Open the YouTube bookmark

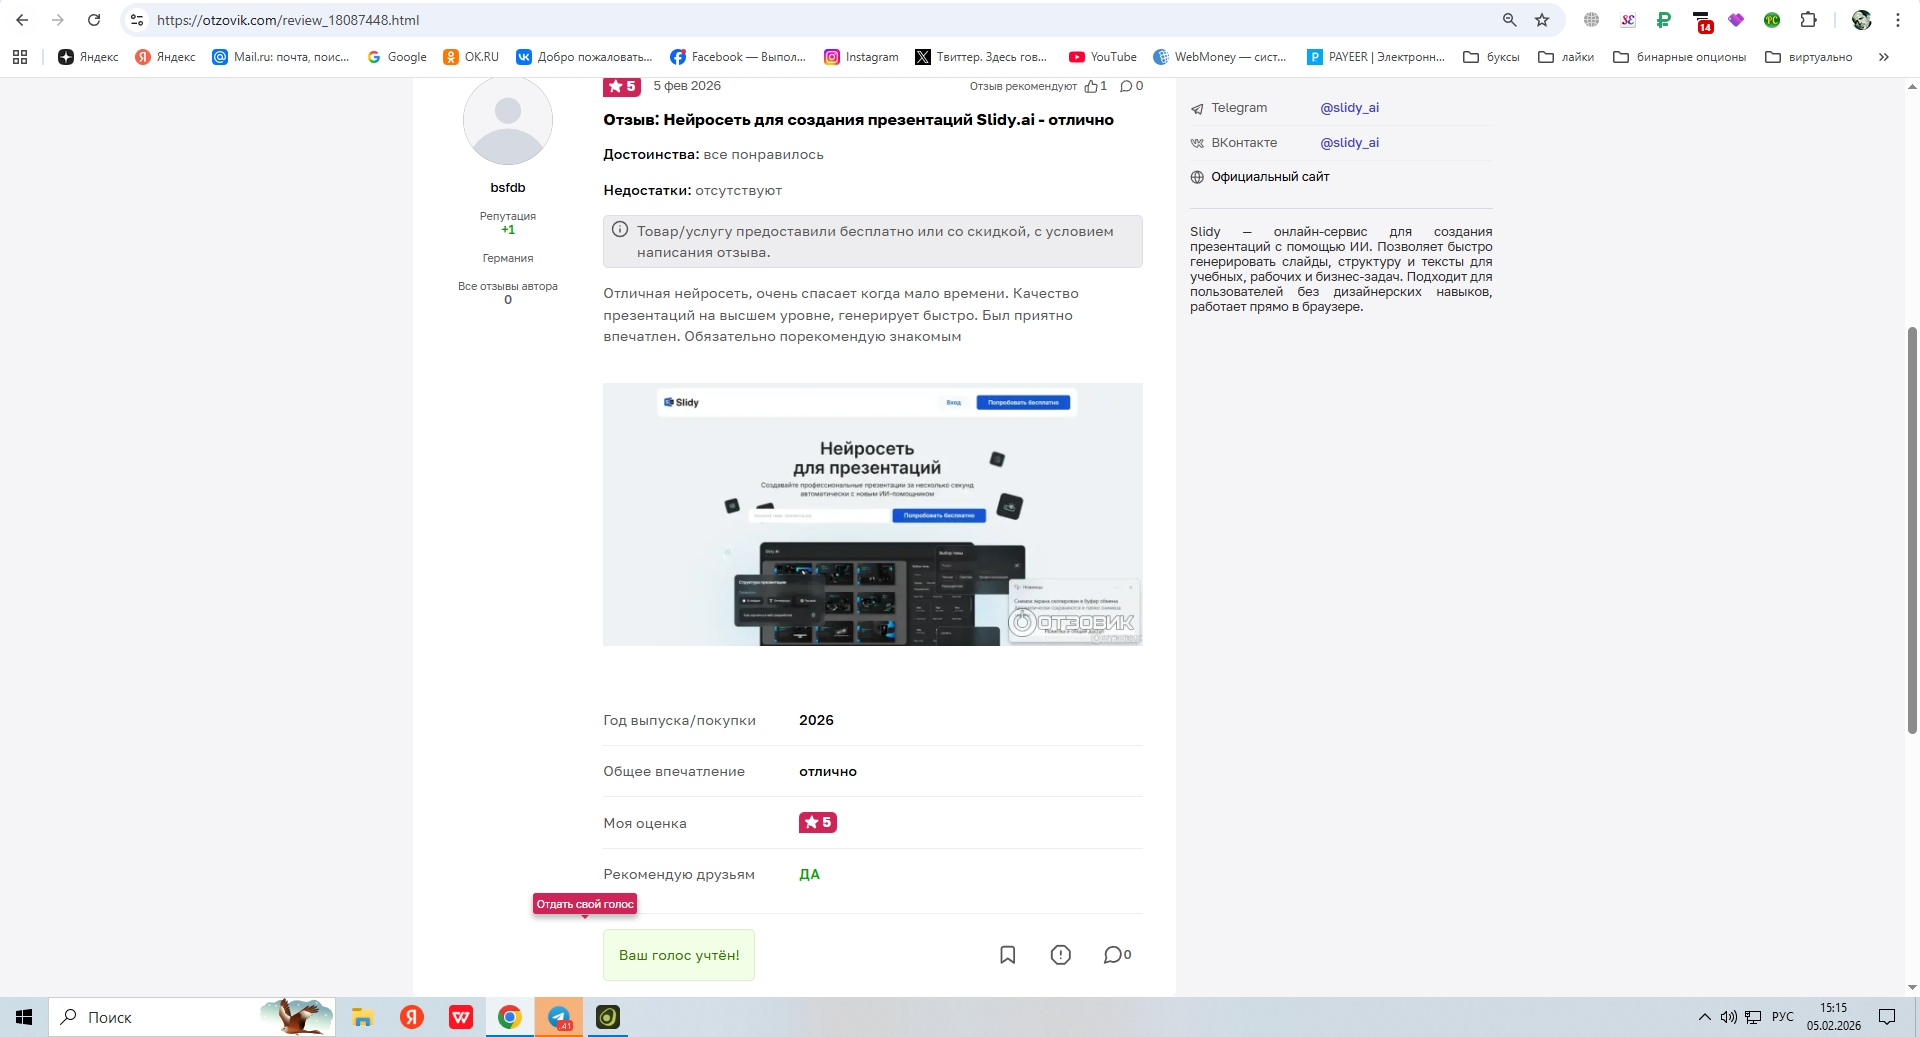tap(1103, 57)
